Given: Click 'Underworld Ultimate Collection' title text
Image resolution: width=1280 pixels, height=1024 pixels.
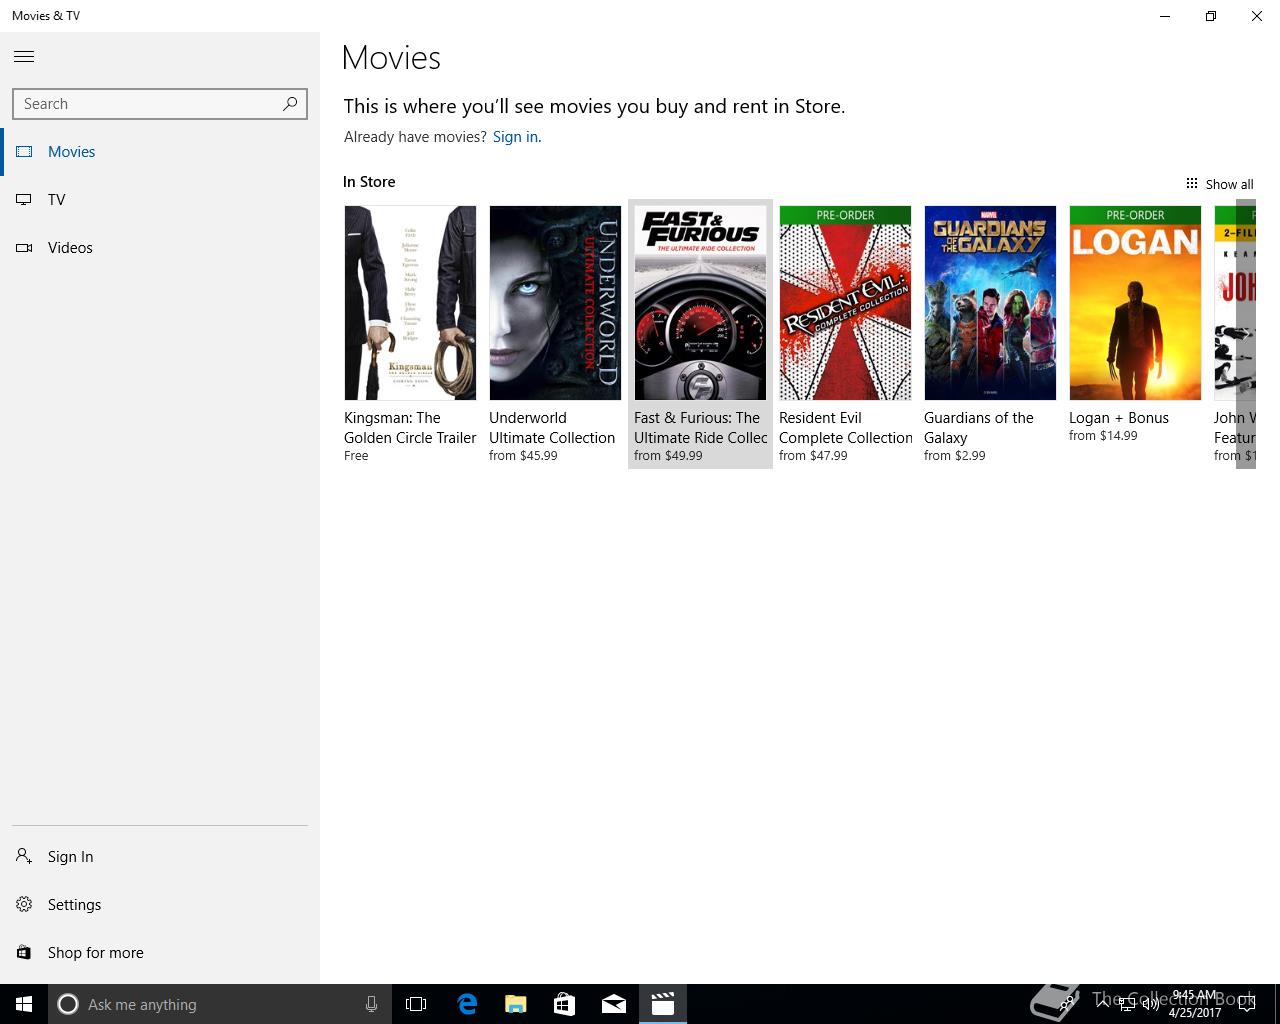Looking at the screenshot, I should point(552,428).
